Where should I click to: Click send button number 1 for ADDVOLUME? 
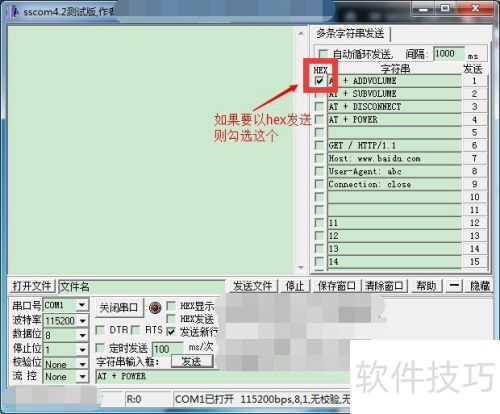(x=475, y=81)
